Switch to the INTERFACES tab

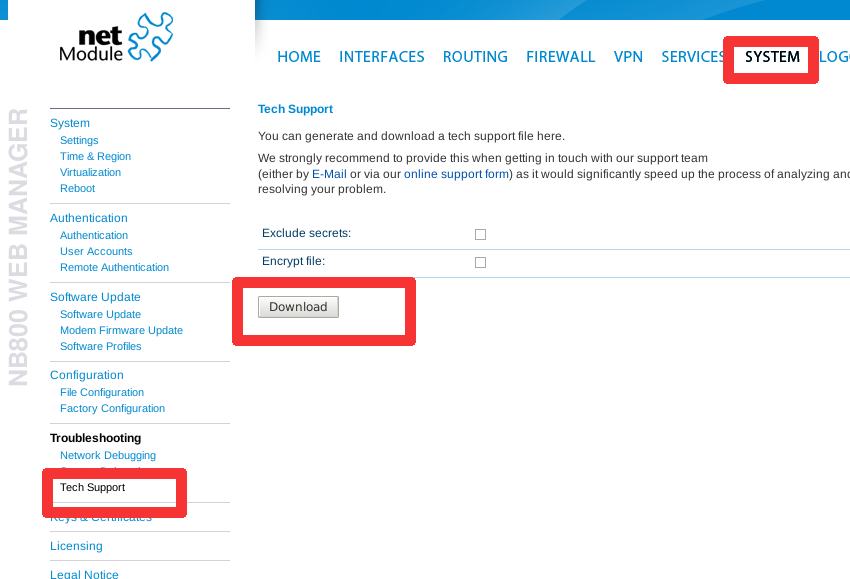tap(382, 57)
